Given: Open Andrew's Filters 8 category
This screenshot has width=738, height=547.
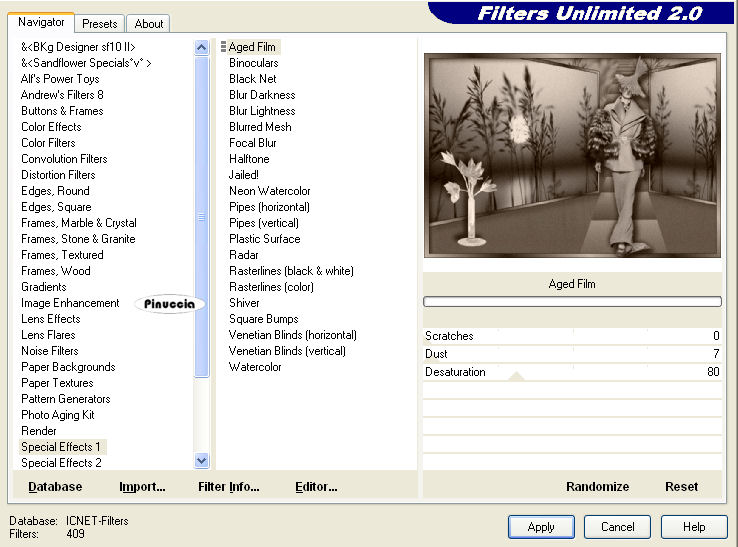Looking at the screenshot, I should pos(62,95).
